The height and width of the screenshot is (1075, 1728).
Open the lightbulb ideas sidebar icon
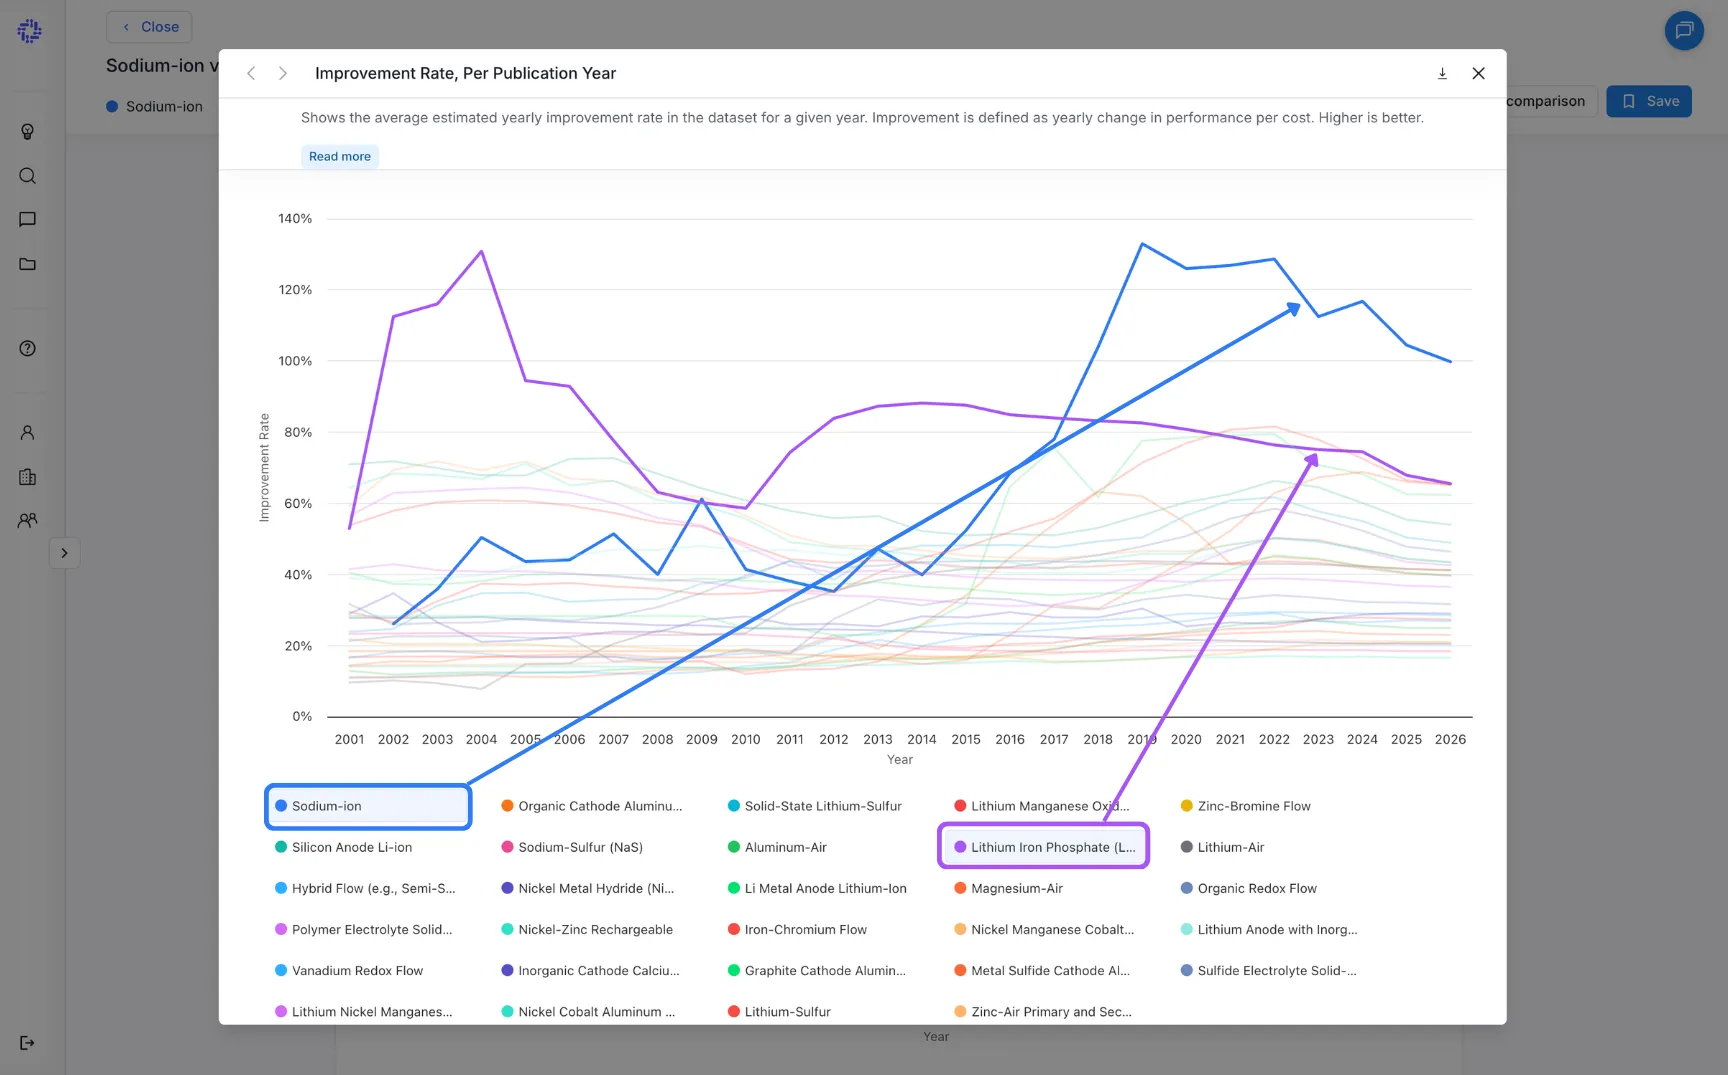click(x=28, y=132)
